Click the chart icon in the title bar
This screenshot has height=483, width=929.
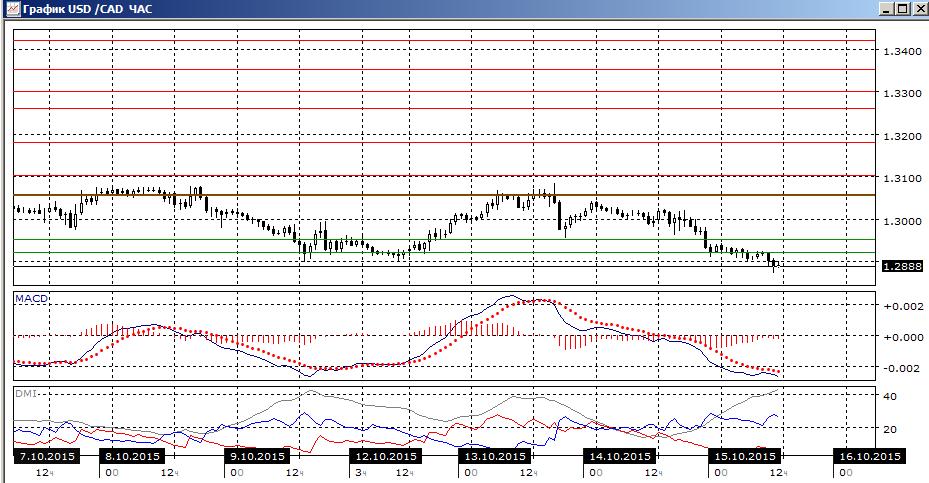pos(12,9)
